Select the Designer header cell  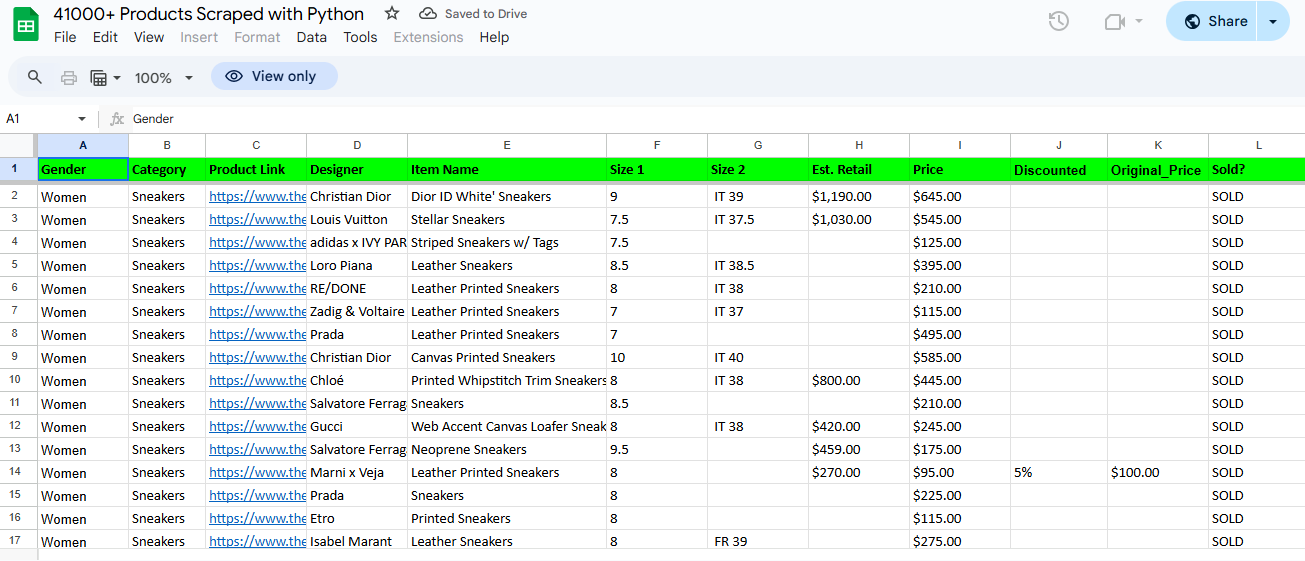(x=357, y=169)
